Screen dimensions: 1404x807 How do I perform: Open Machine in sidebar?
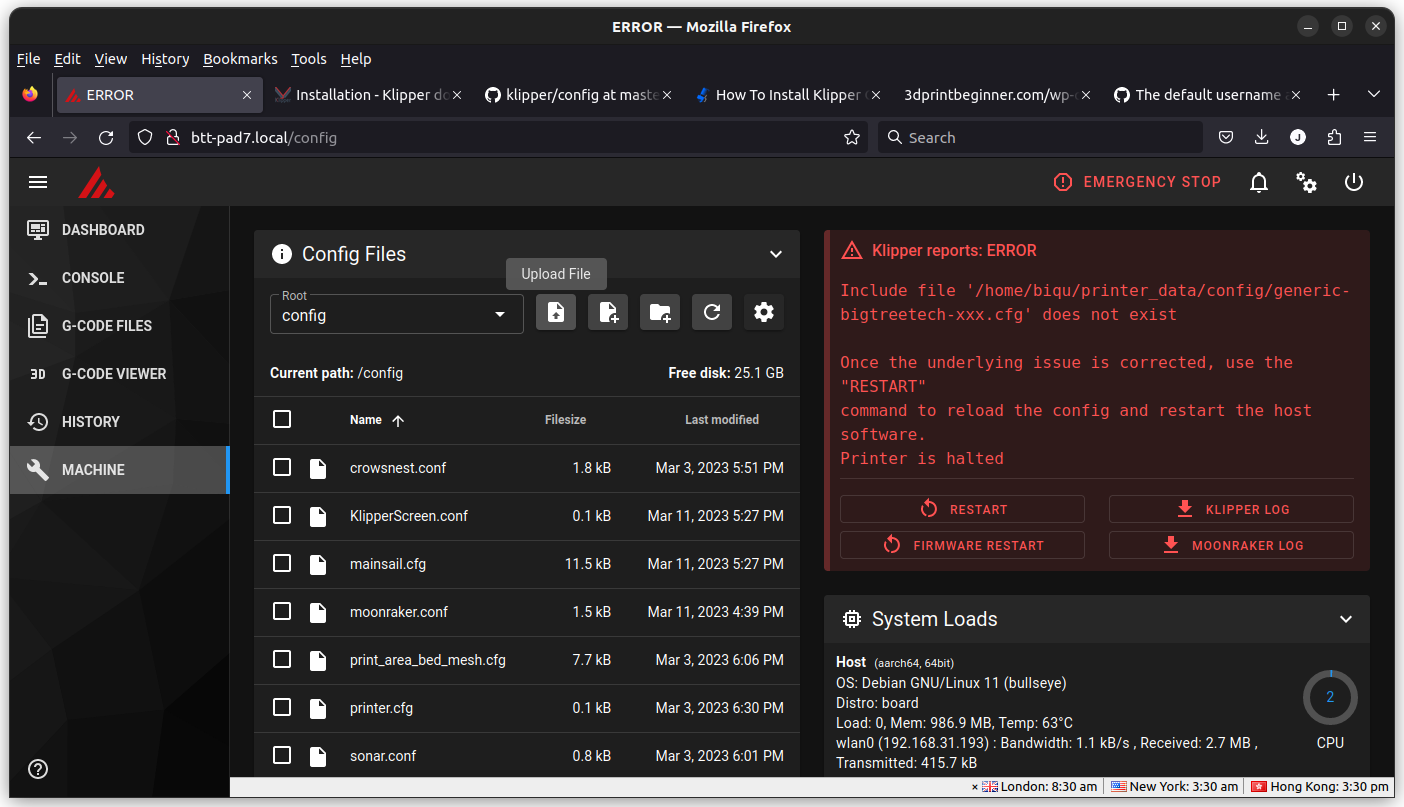pyautogui.click(x=120, y=470)
